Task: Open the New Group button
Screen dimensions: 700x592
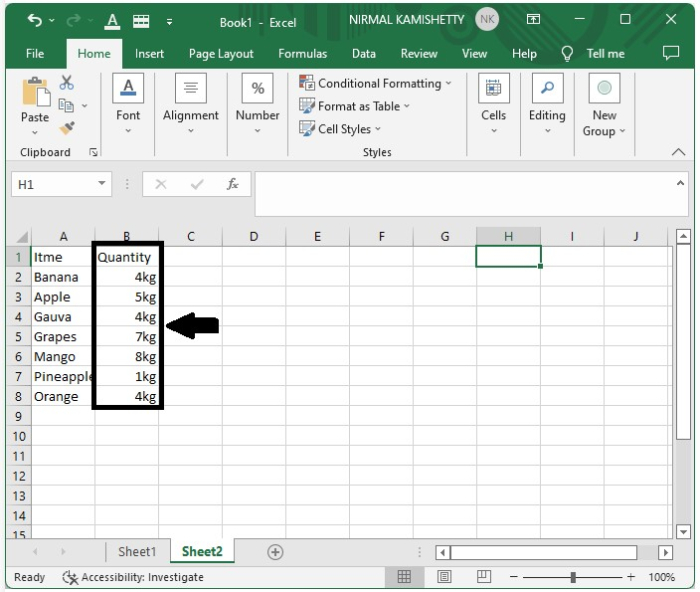Action: 604,106
